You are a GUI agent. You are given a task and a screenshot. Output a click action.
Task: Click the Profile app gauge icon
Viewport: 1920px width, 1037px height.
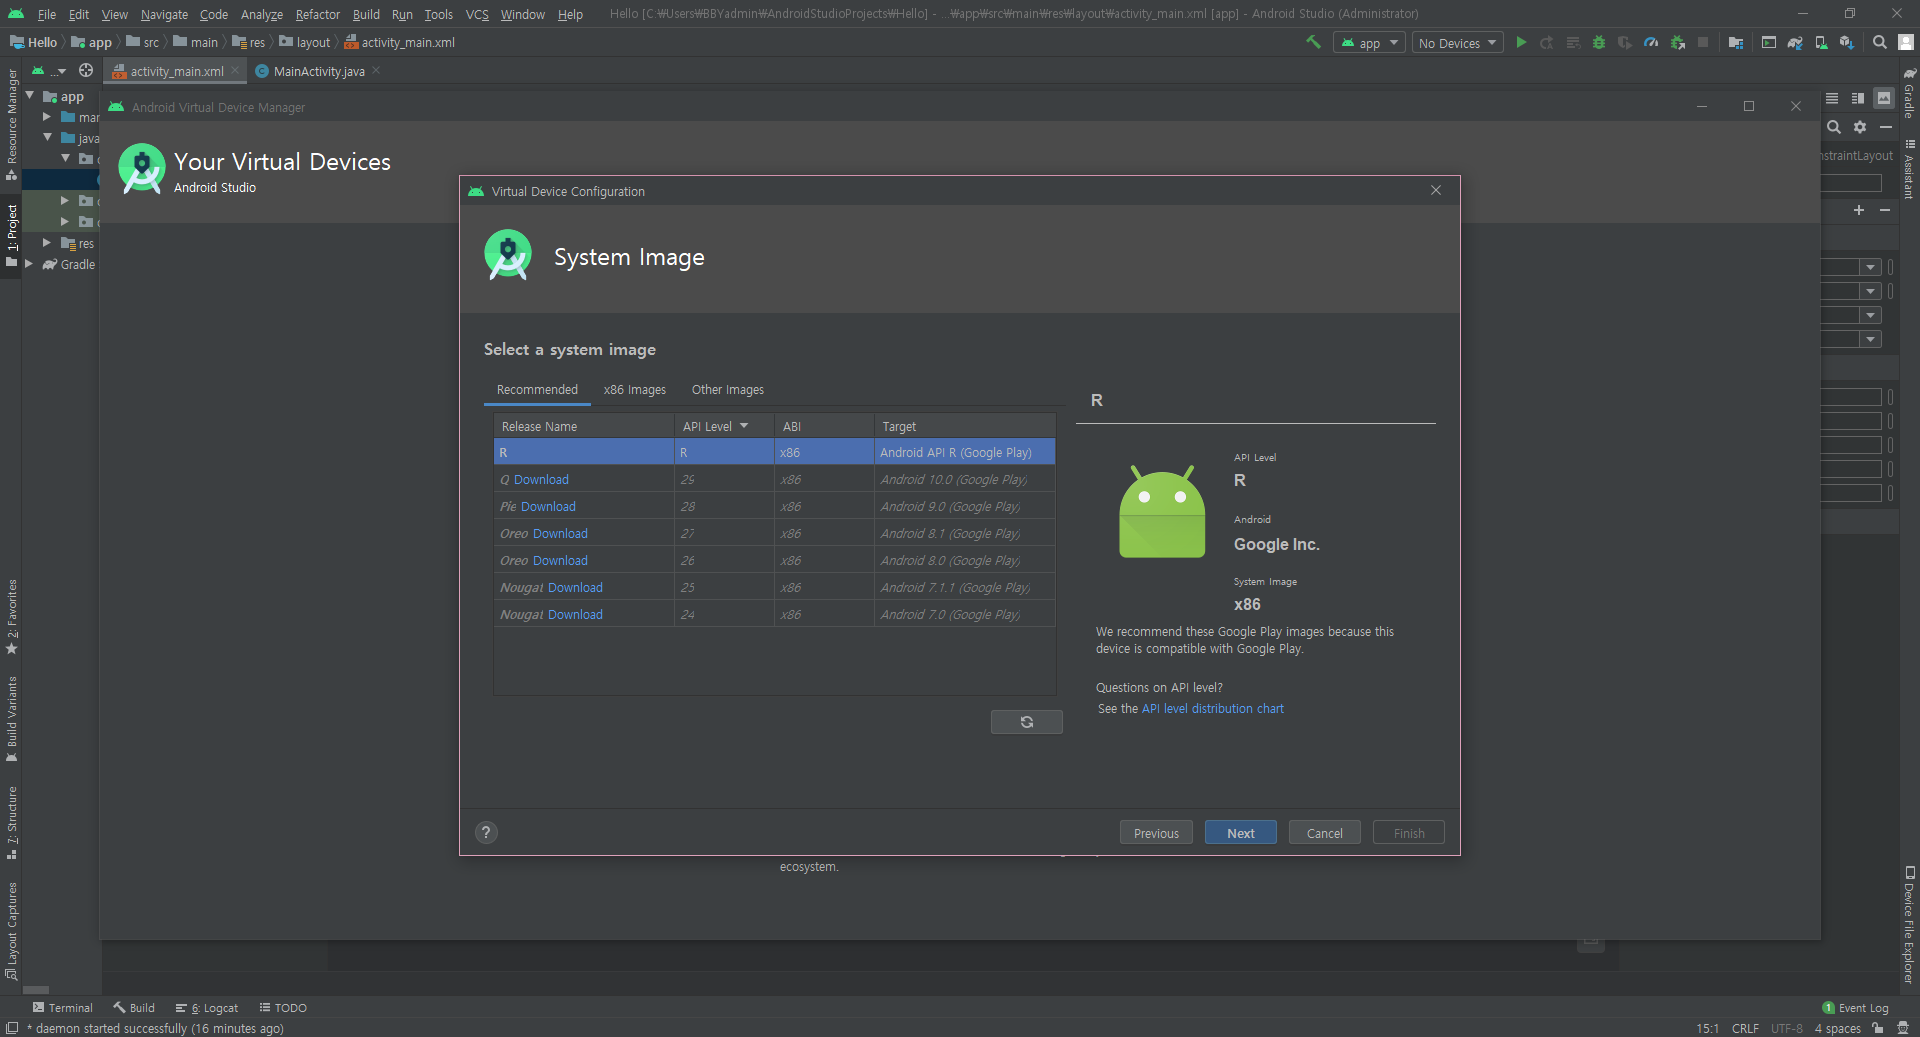[1651, 42]
